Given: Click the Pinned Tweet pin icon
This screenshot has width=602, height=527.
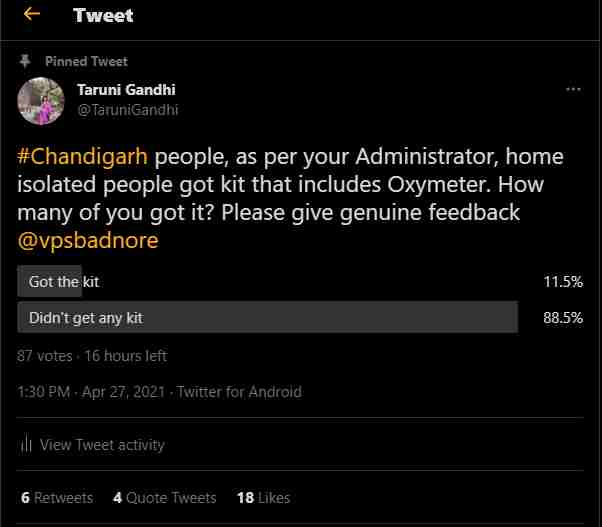Looking at the screenshot, I should click(25, 61).
